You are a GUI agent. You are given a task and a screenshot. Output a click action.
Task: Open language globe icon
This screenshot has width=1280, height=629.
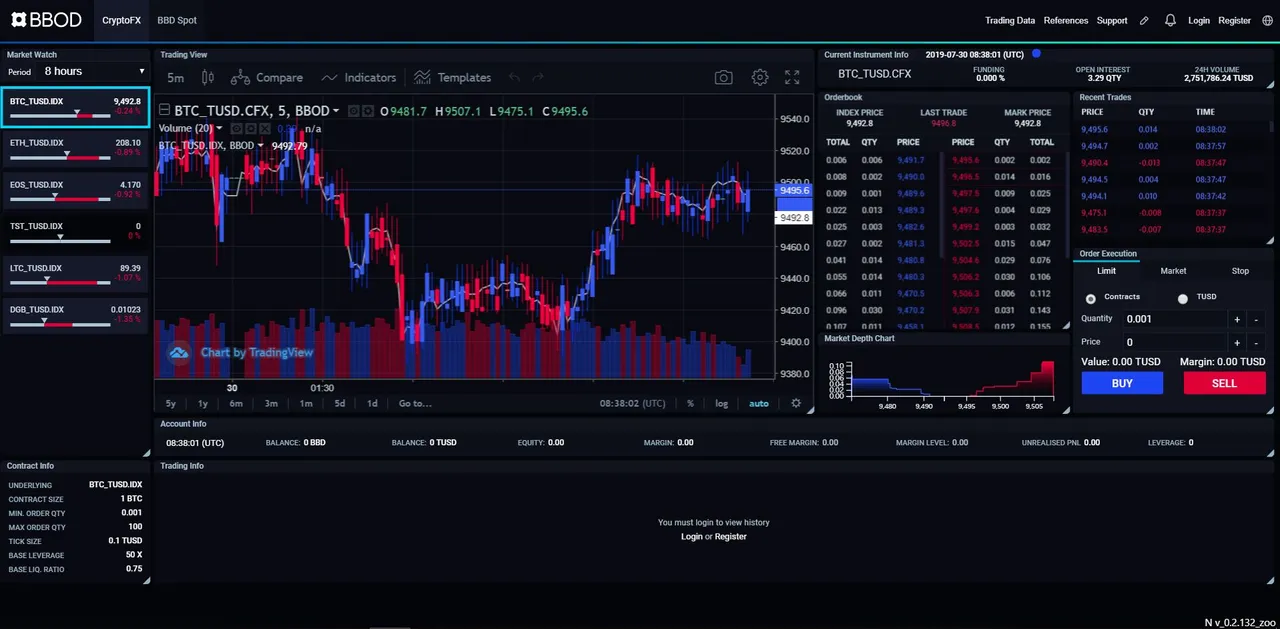pos(1268,20)
